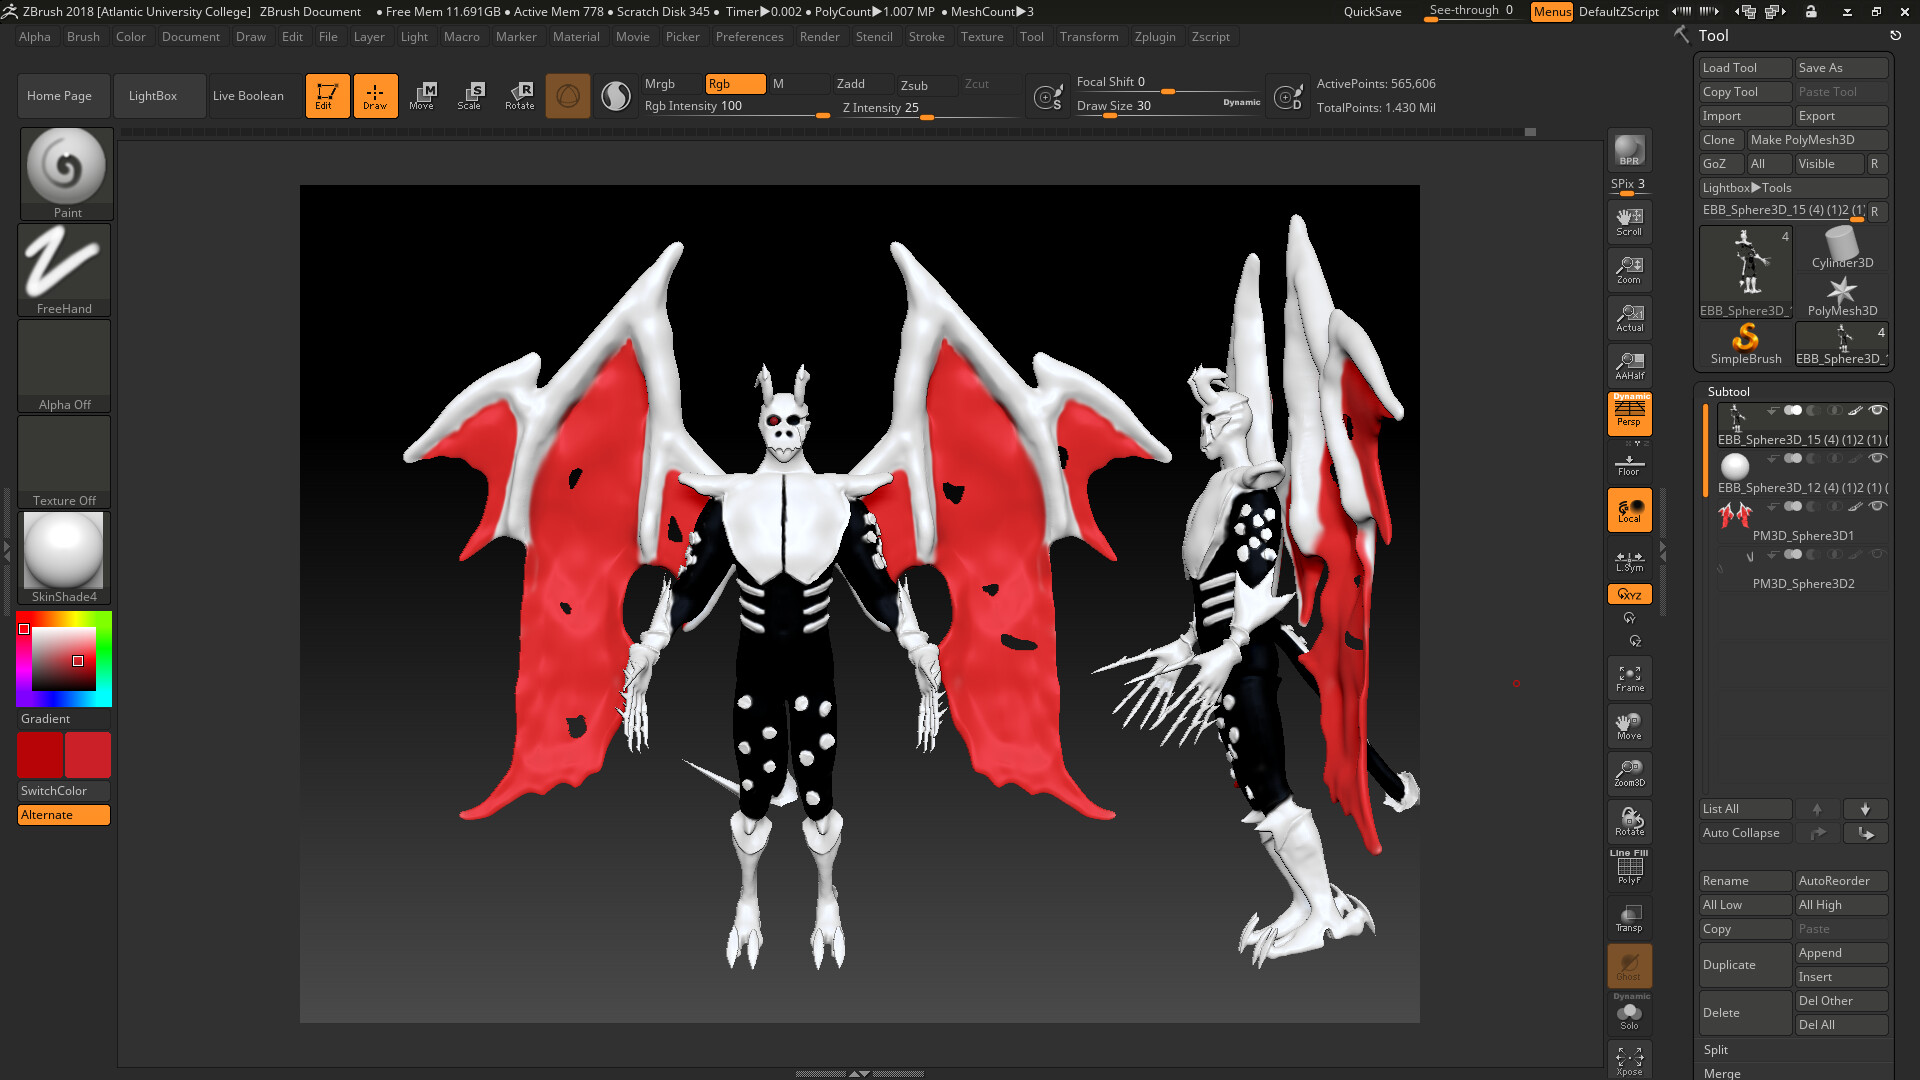Select the Move transform tool

point(422,95)
